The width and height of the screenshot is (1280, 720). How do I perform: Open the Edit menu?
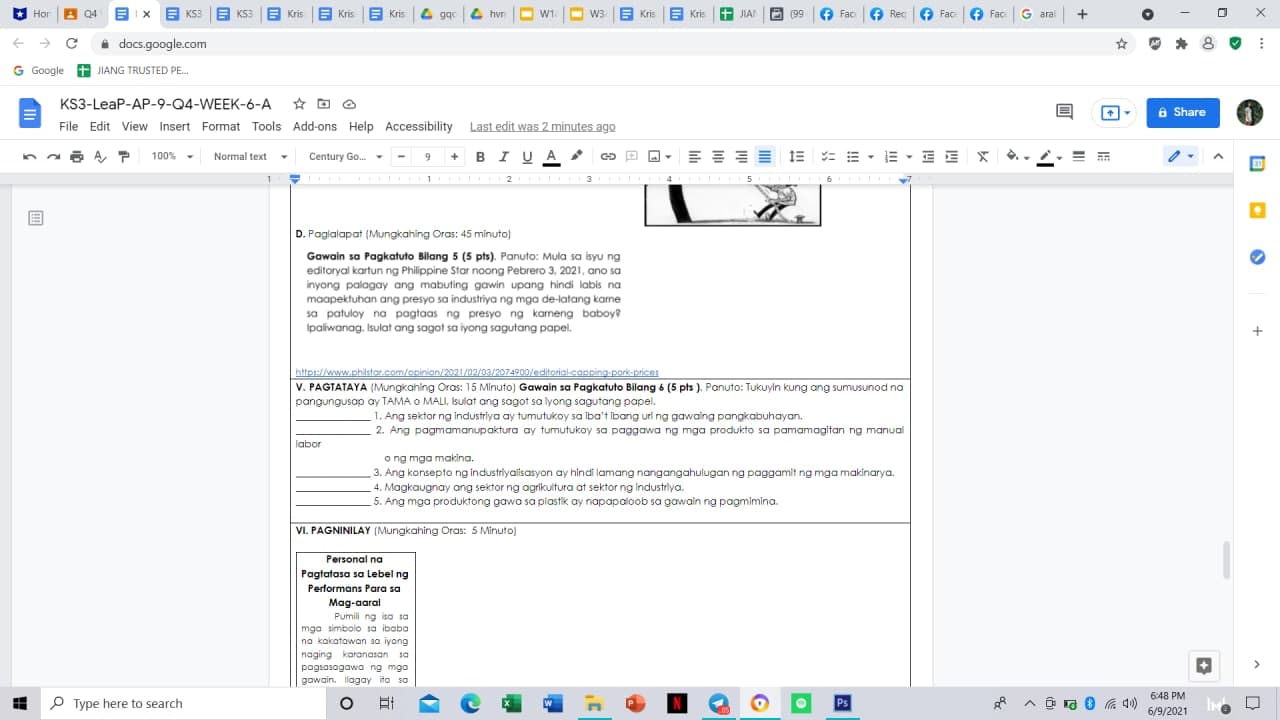[100, 127]
